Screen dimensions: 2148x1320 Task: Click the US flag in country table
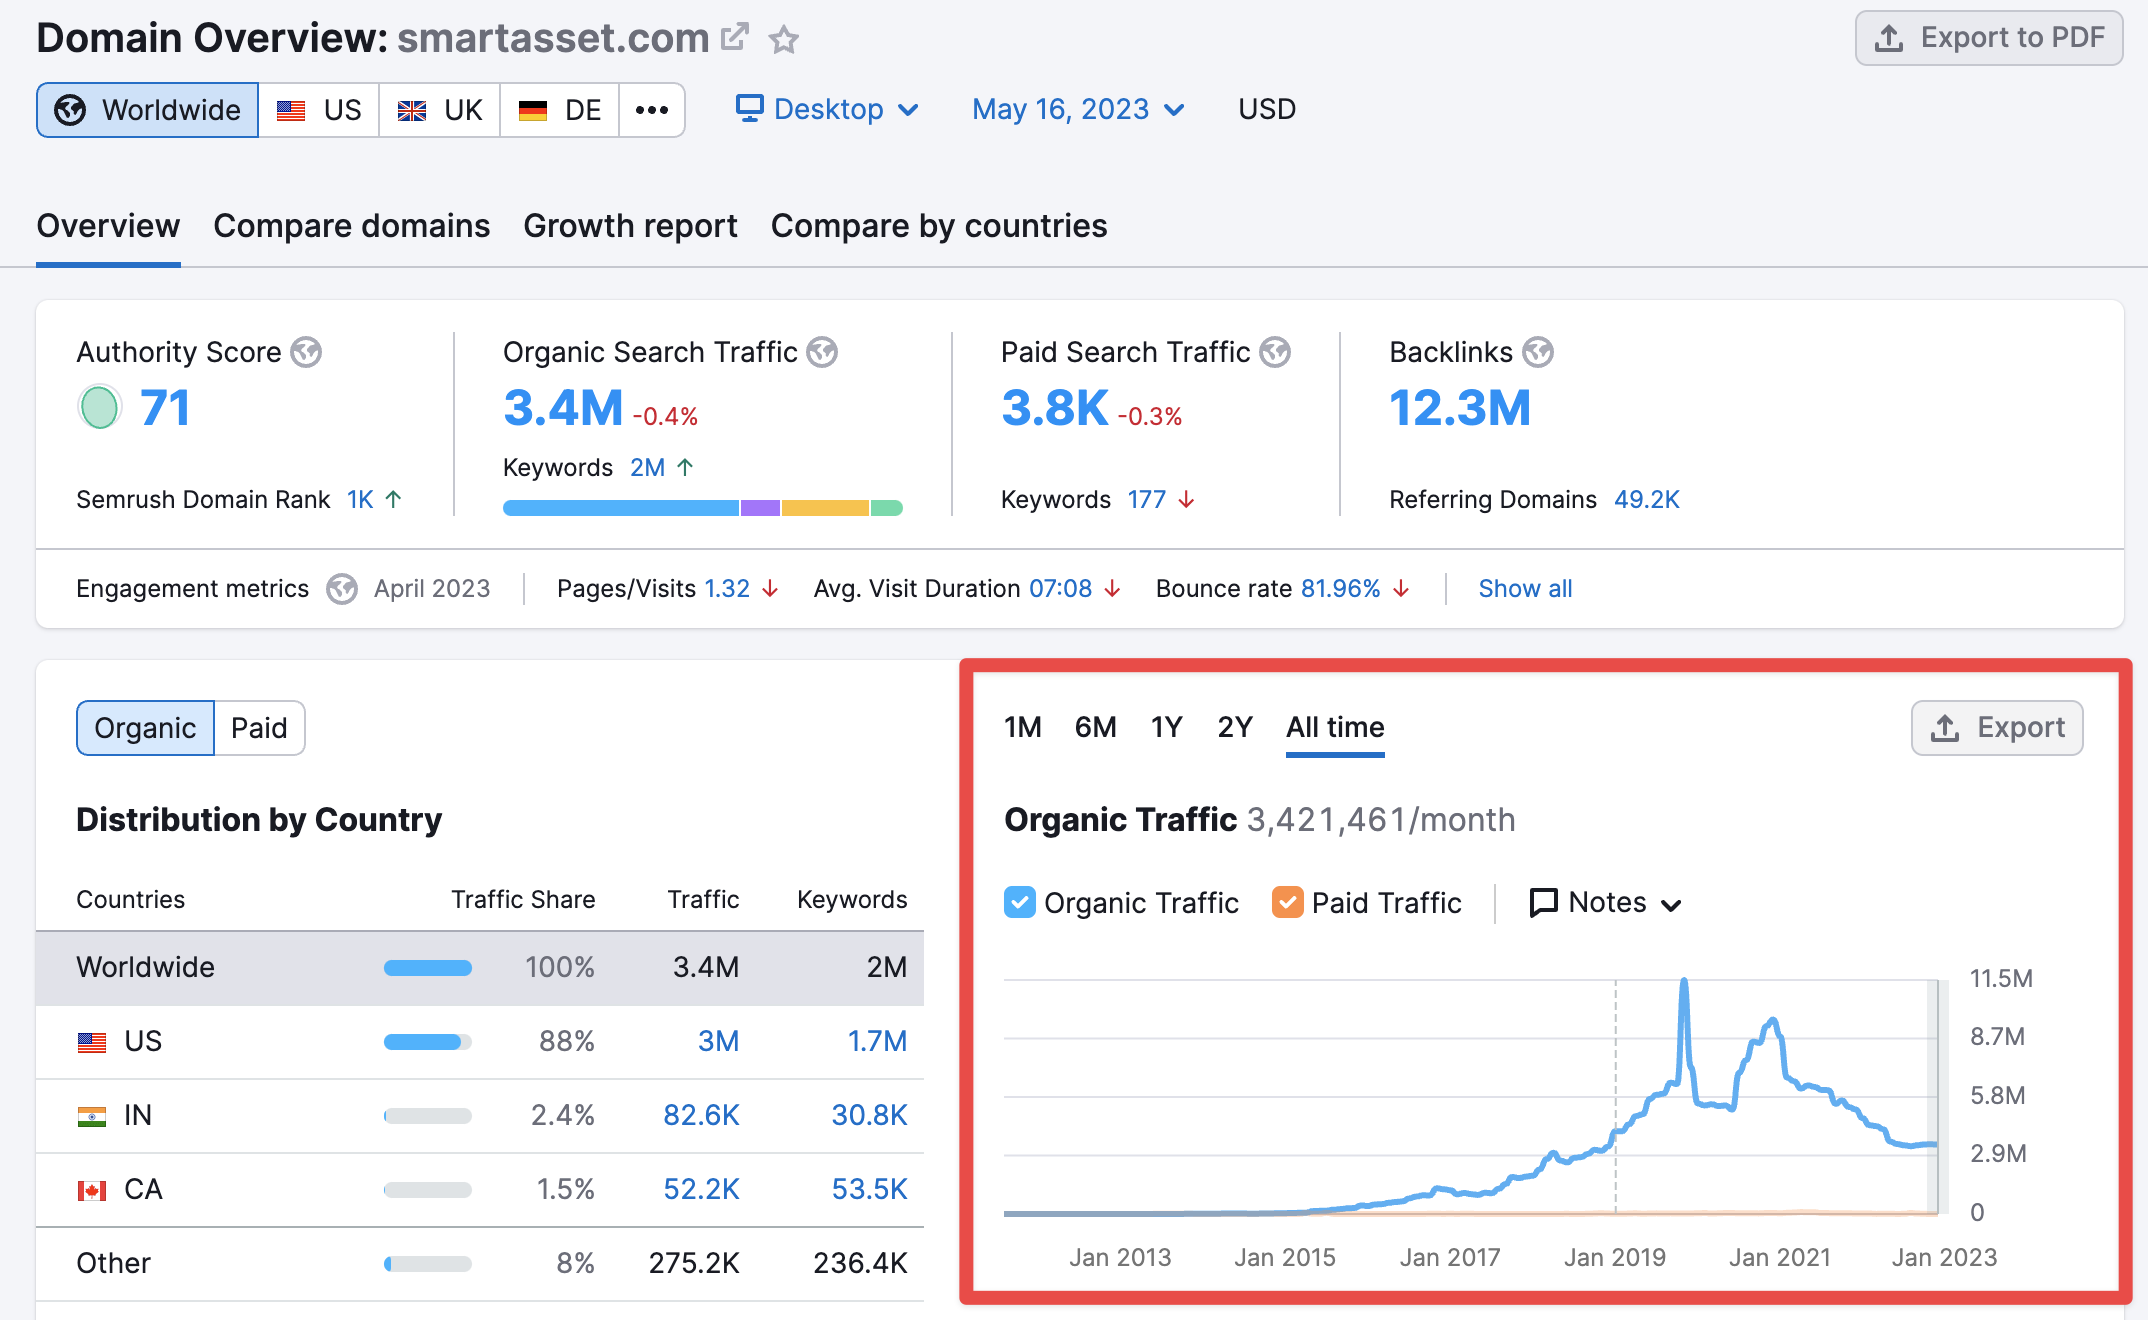[x=92, y=1042]
